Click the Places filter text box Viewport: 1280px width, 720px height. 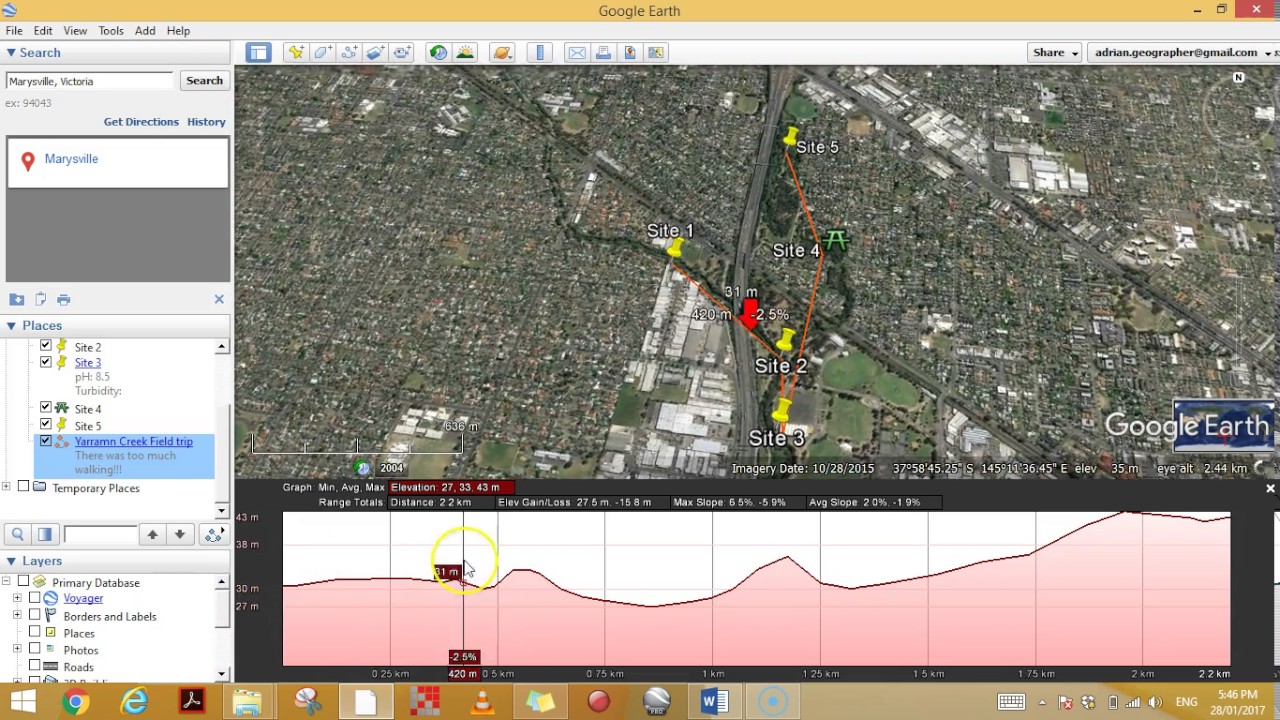(x=99, y=535)
